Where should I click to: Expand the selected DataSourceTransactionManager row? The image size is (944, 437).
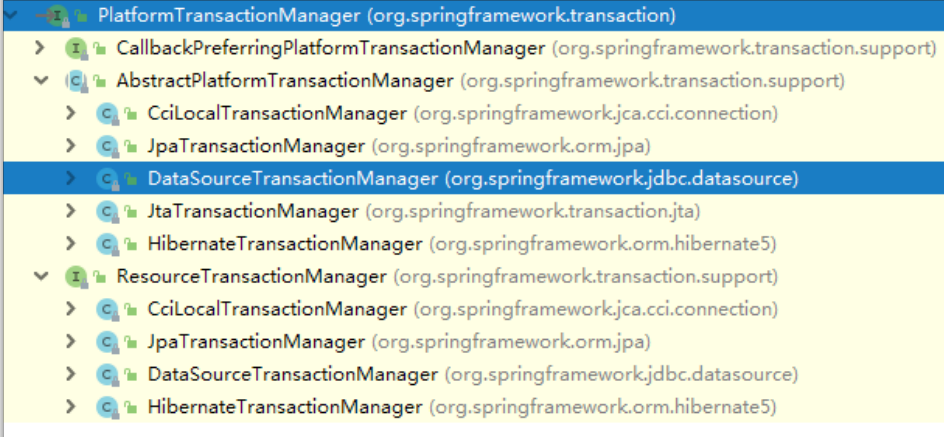pos(70,179)
